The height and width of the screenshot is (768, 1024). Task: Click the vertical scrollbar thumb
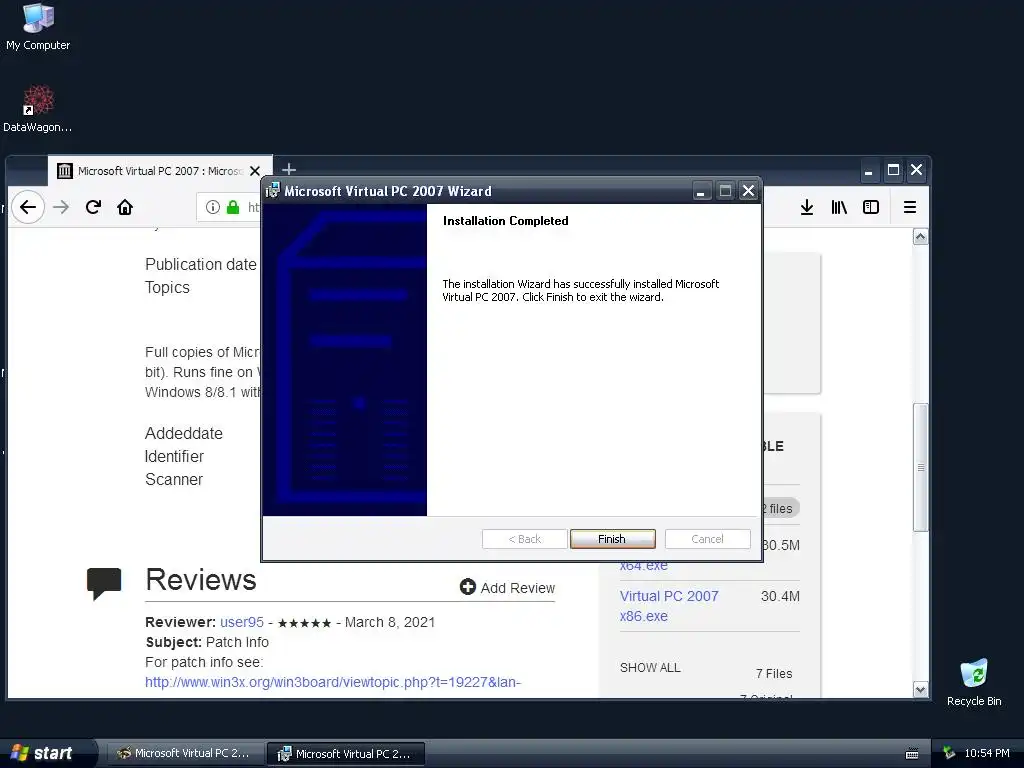920,468
